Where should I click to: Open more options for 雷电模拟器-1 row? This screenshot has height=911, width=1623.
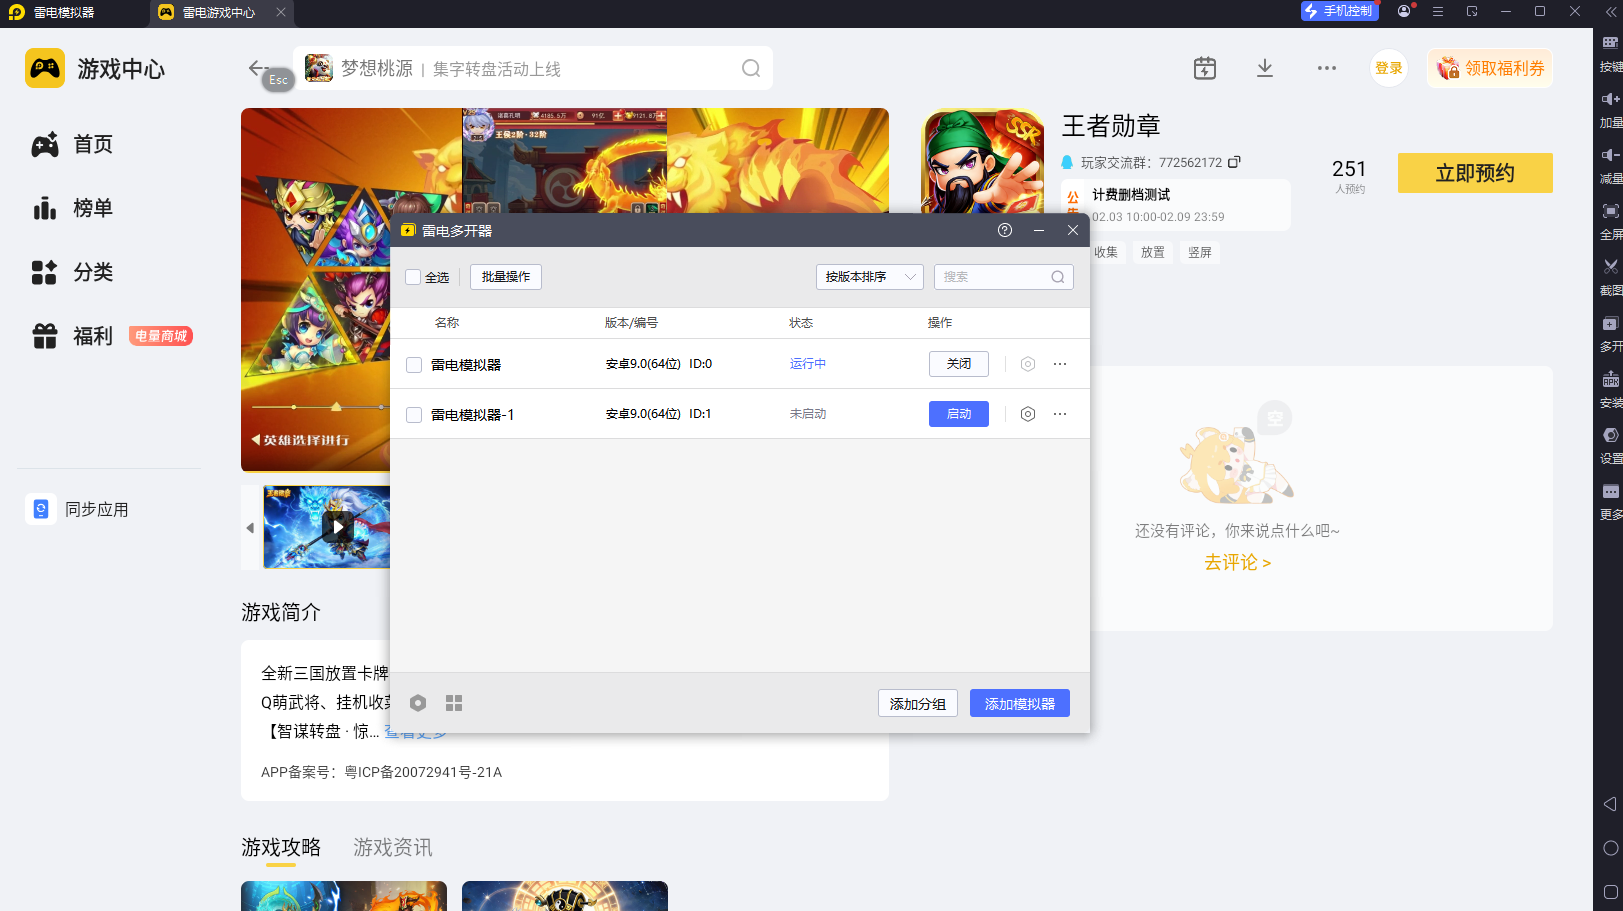click(1060, 414)
